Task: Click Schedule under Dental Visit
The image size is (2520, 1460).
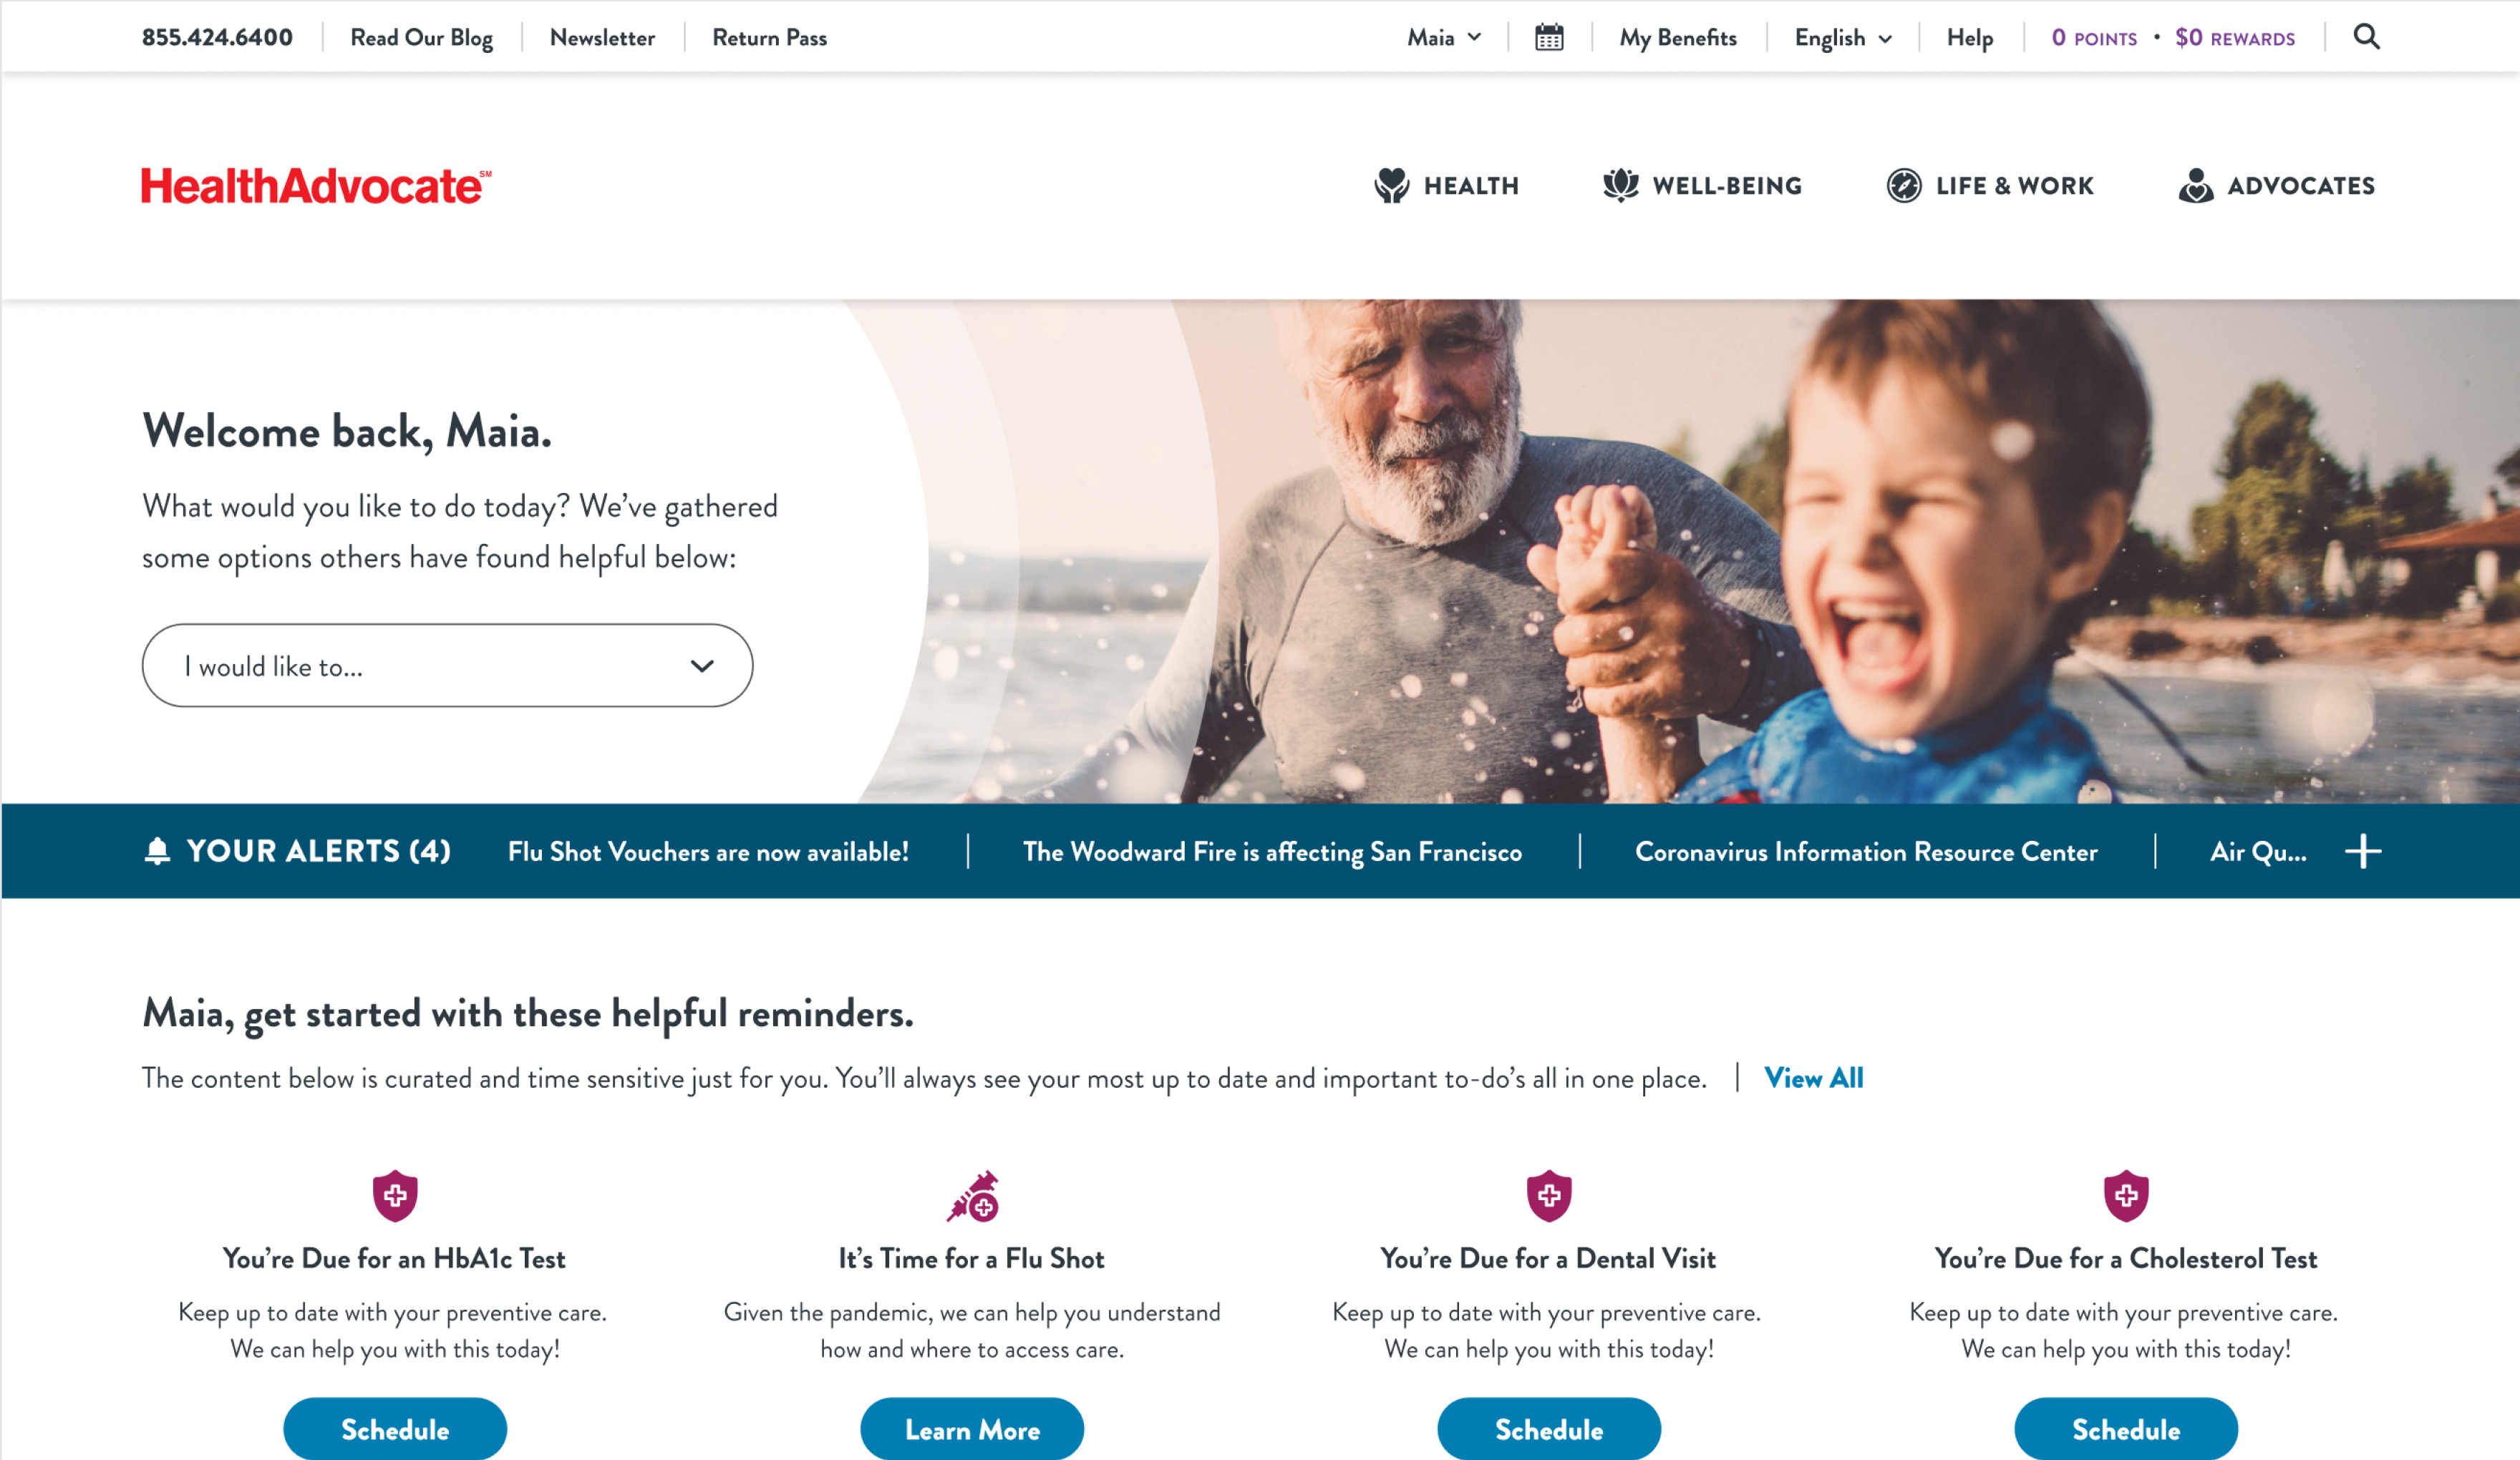Action: (1549, 1430)
